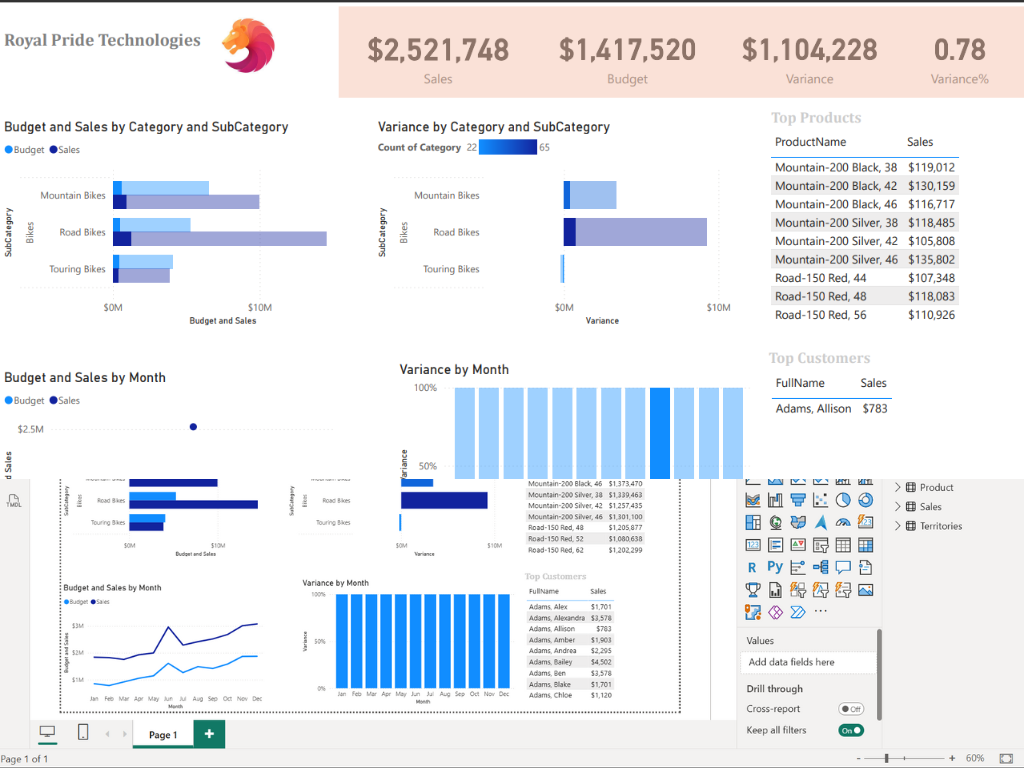Select the filled map visual
This screenshot has height=768, width=1024.
(798, 522)
